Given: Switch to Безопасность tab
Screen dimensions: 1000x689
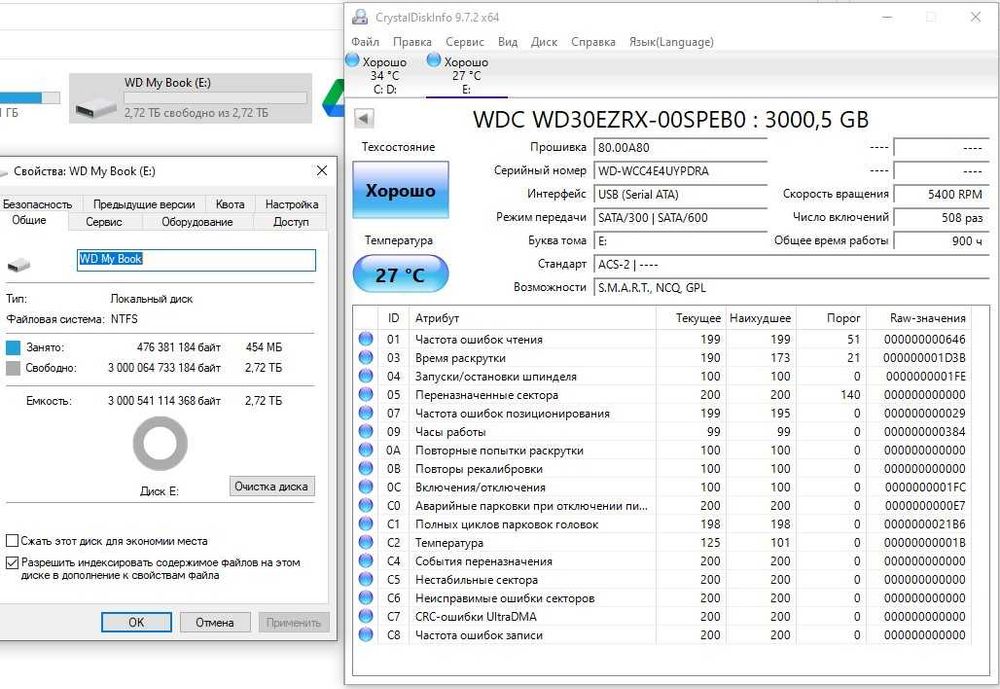Looking at the screenshot, I should click(38, 204).
